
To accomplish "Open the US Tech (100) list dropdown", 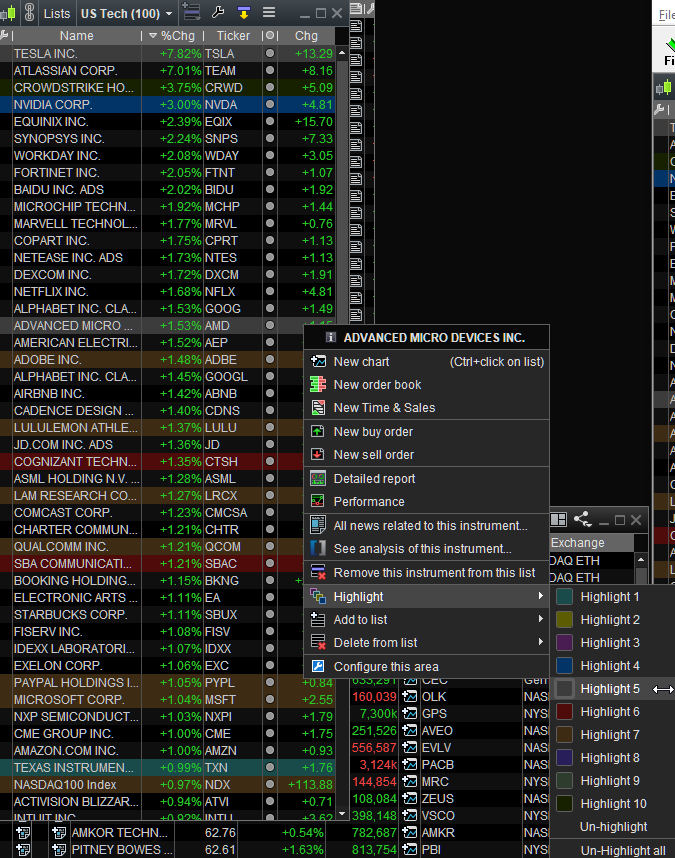I will pos(126,13).
